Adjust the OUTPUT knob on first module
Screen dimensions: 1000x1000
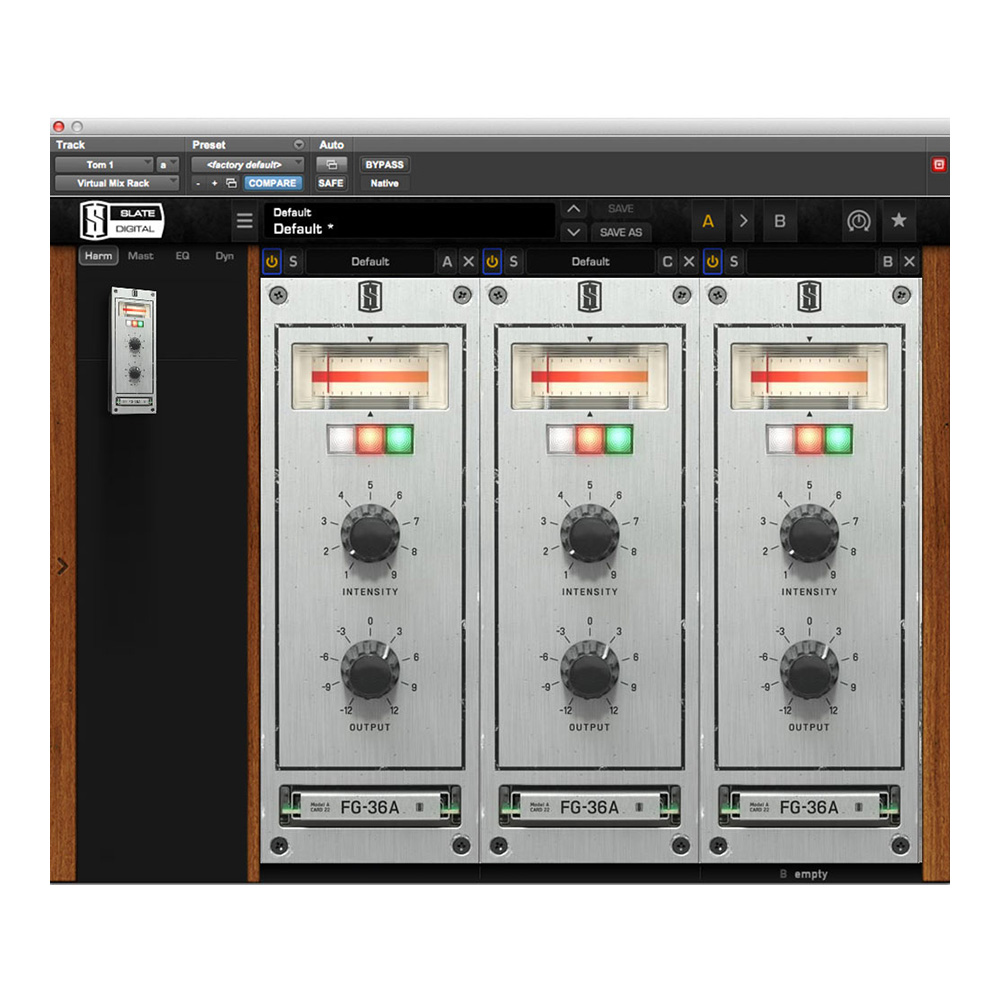click(371, 670)
